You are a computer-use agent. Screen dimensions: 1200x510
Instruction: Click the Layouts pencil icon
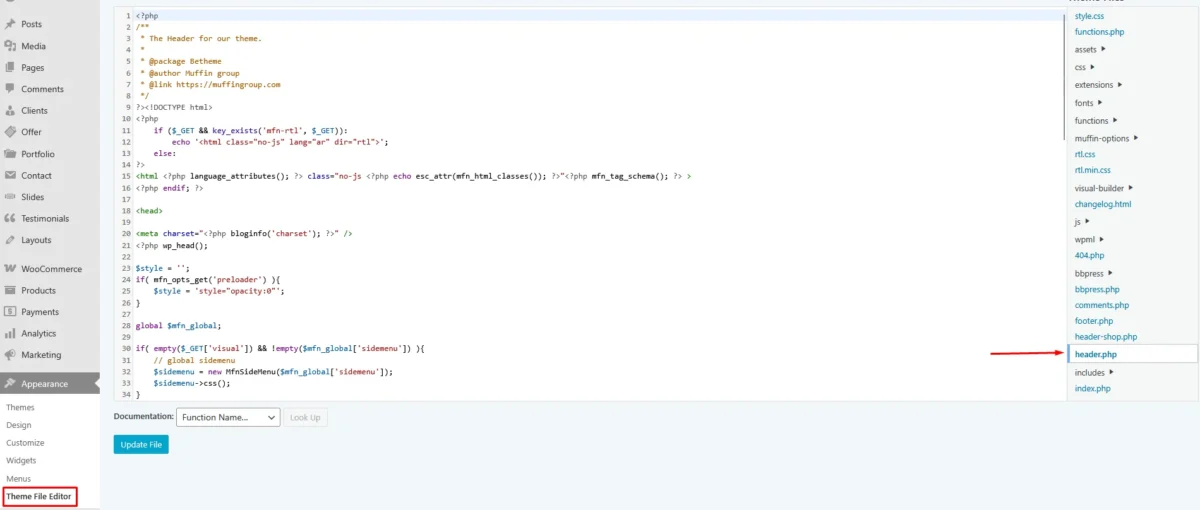click(x=10, y=240)
